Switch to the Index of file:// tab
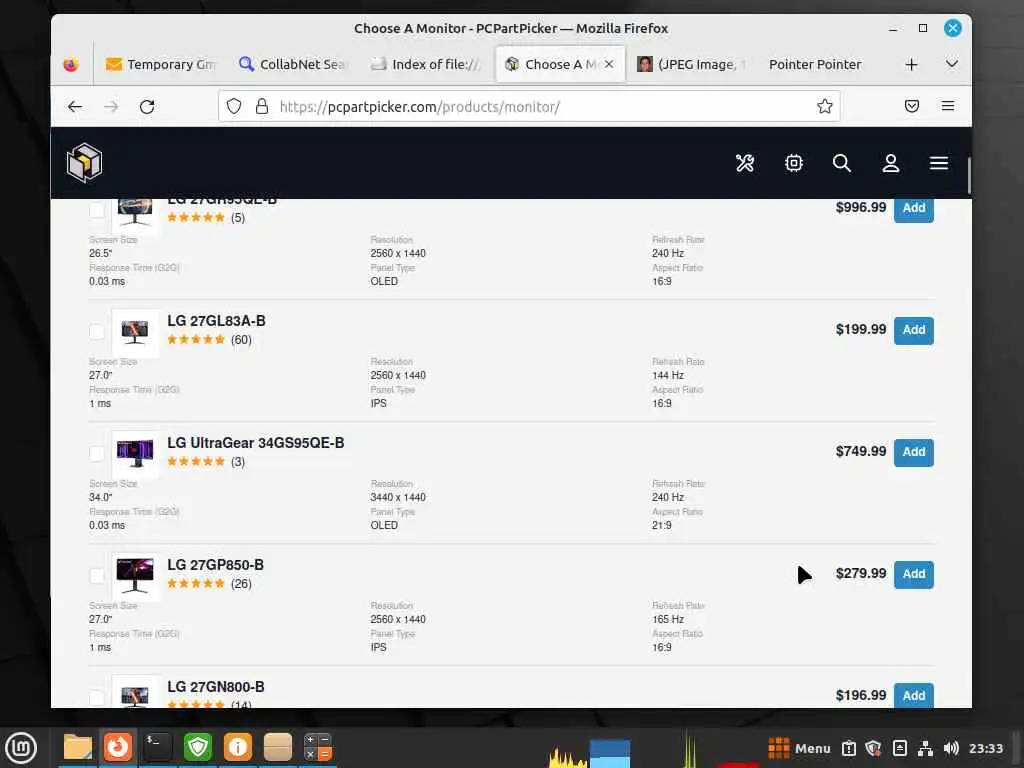The width and height of the screenshot is (1024, 768). tap(424, 64)
